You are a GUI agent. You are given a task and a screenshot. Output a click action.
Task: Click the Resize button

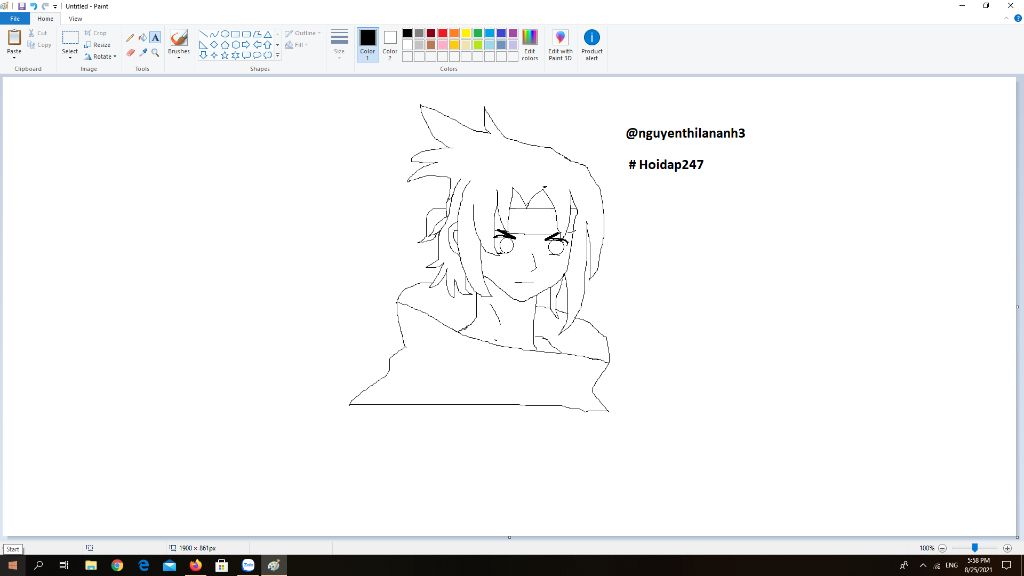point(97,45)
